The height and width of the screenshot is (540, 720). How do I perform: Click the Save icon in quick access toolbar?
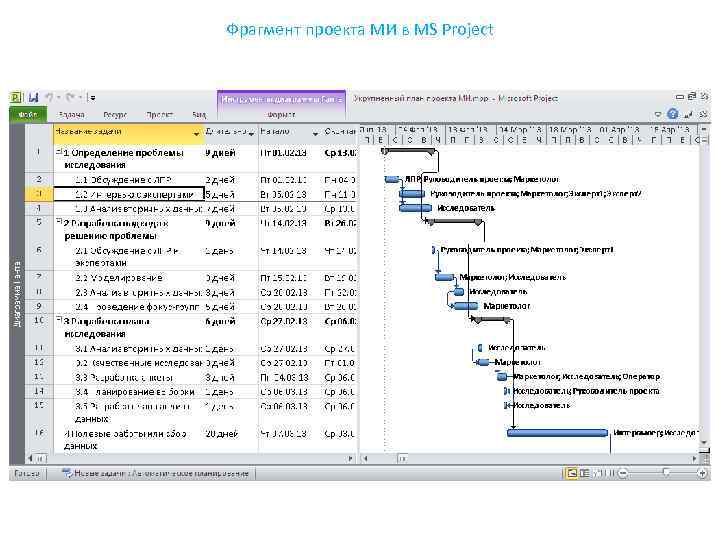click(34, 97)
